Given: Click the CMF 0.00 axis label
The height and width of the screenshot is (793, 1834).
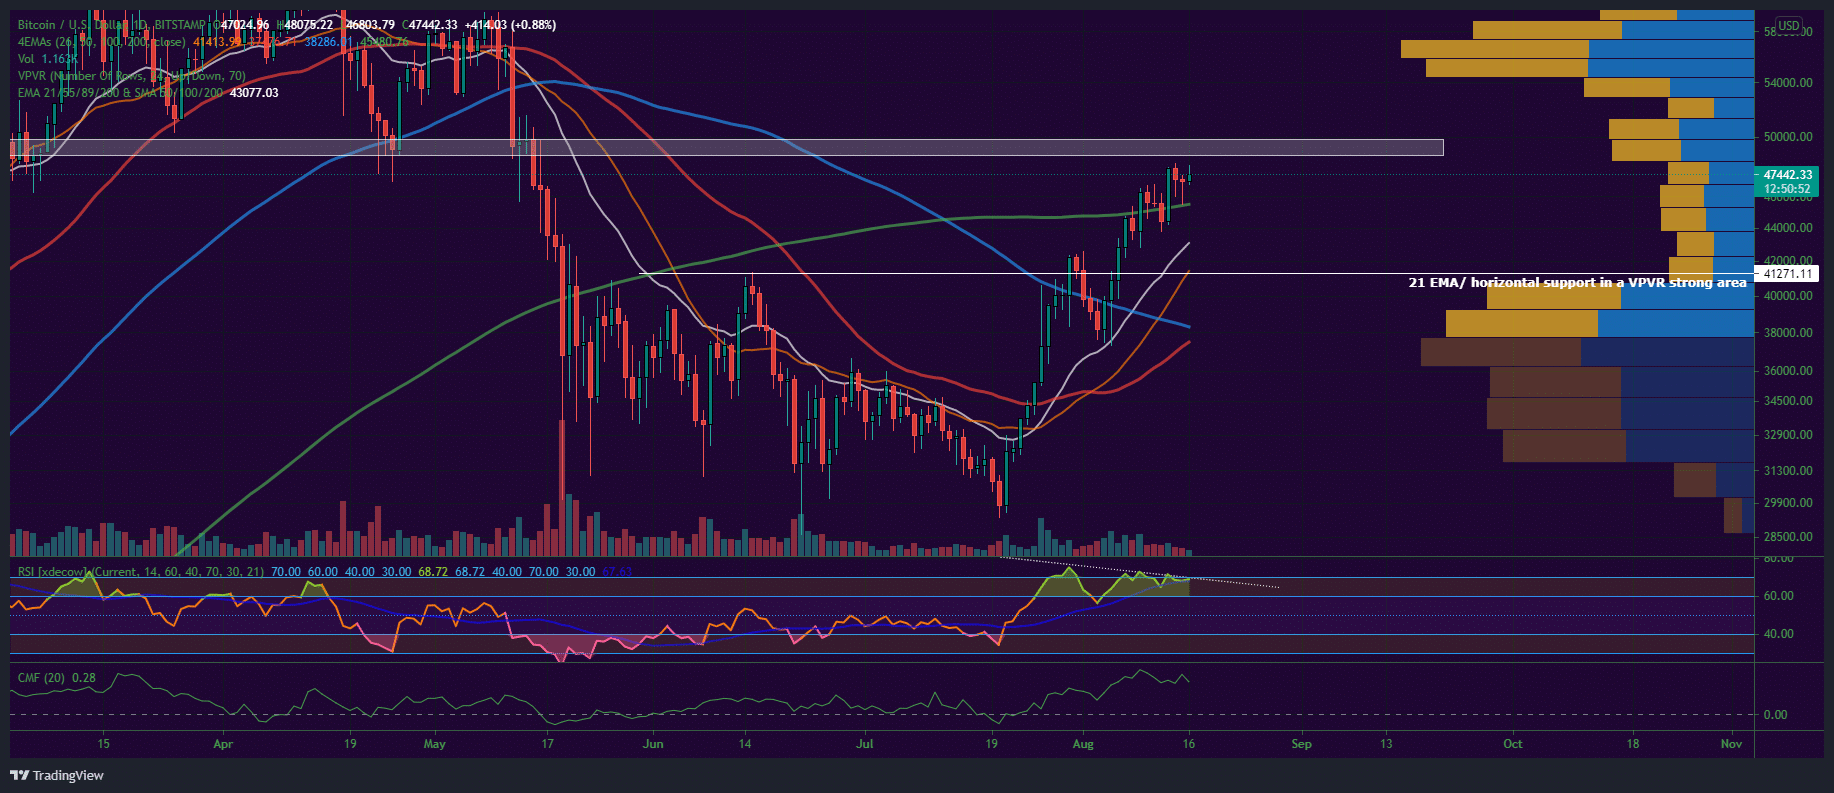Looking at the screenshot, I should tap(1776, 715).
